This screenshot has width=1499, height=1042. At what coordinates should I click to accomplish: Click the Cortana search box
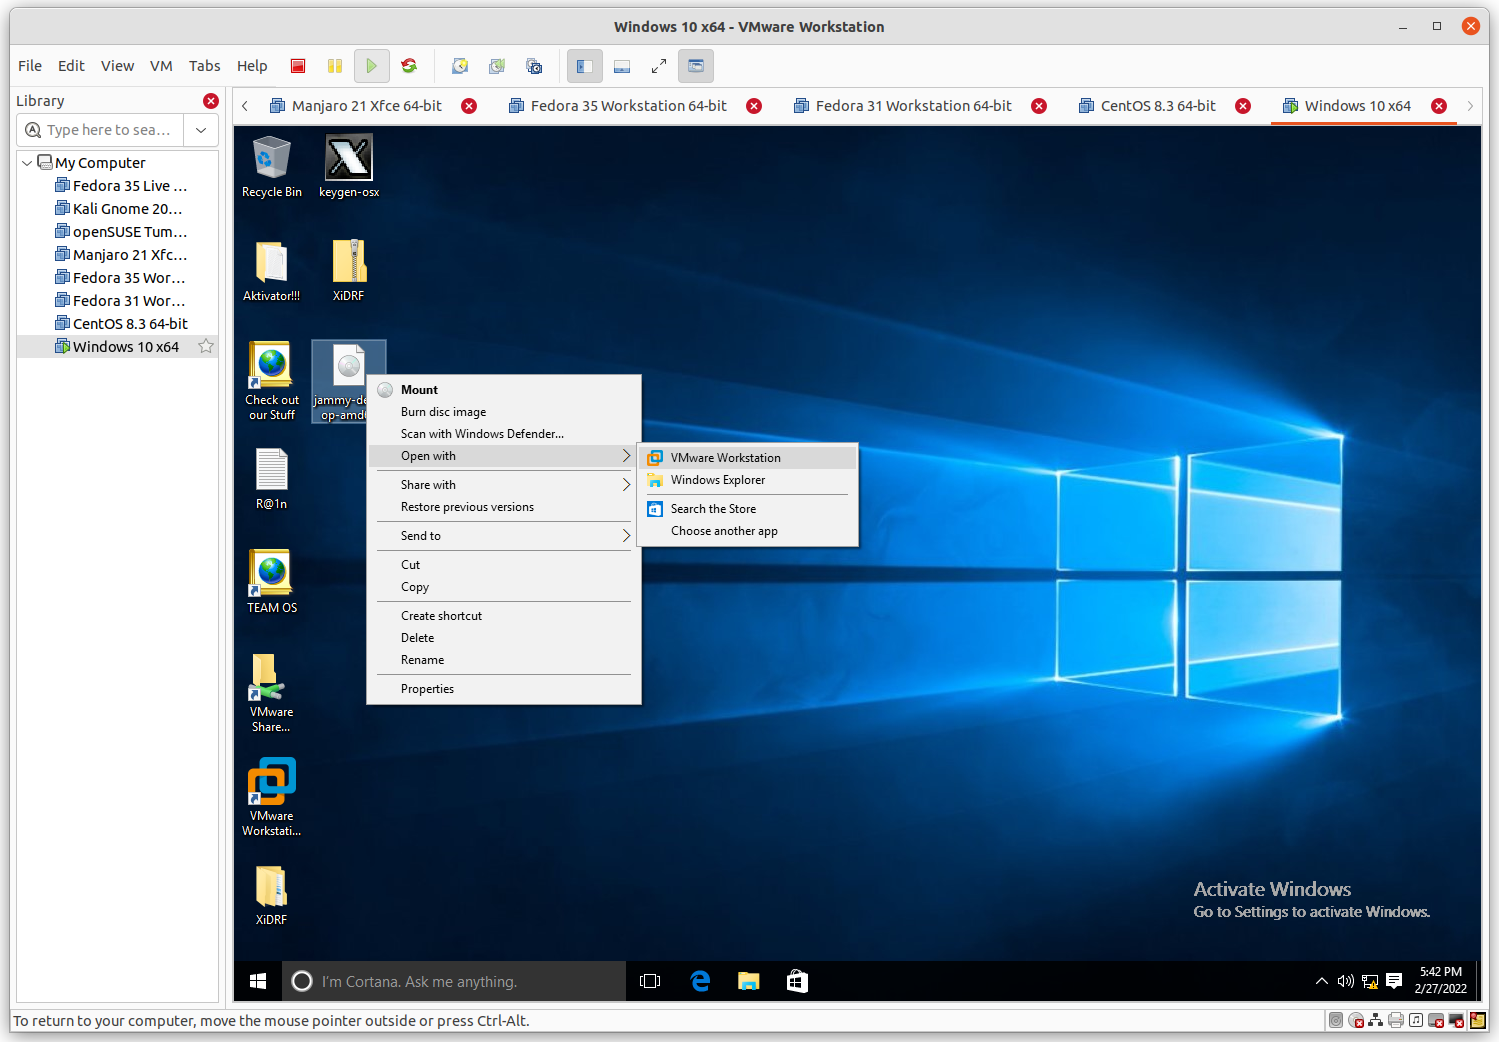point(455,982)
